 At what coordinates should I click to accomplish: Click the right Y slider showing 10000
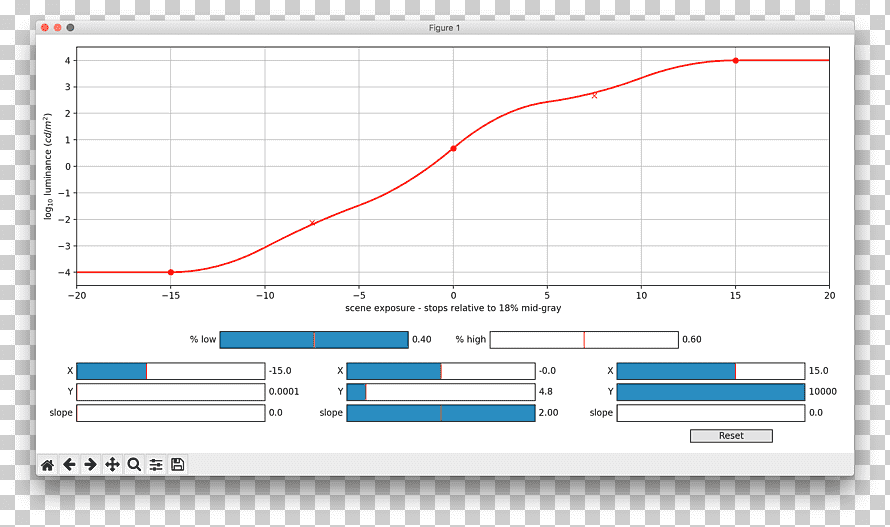tap(711, 392)
